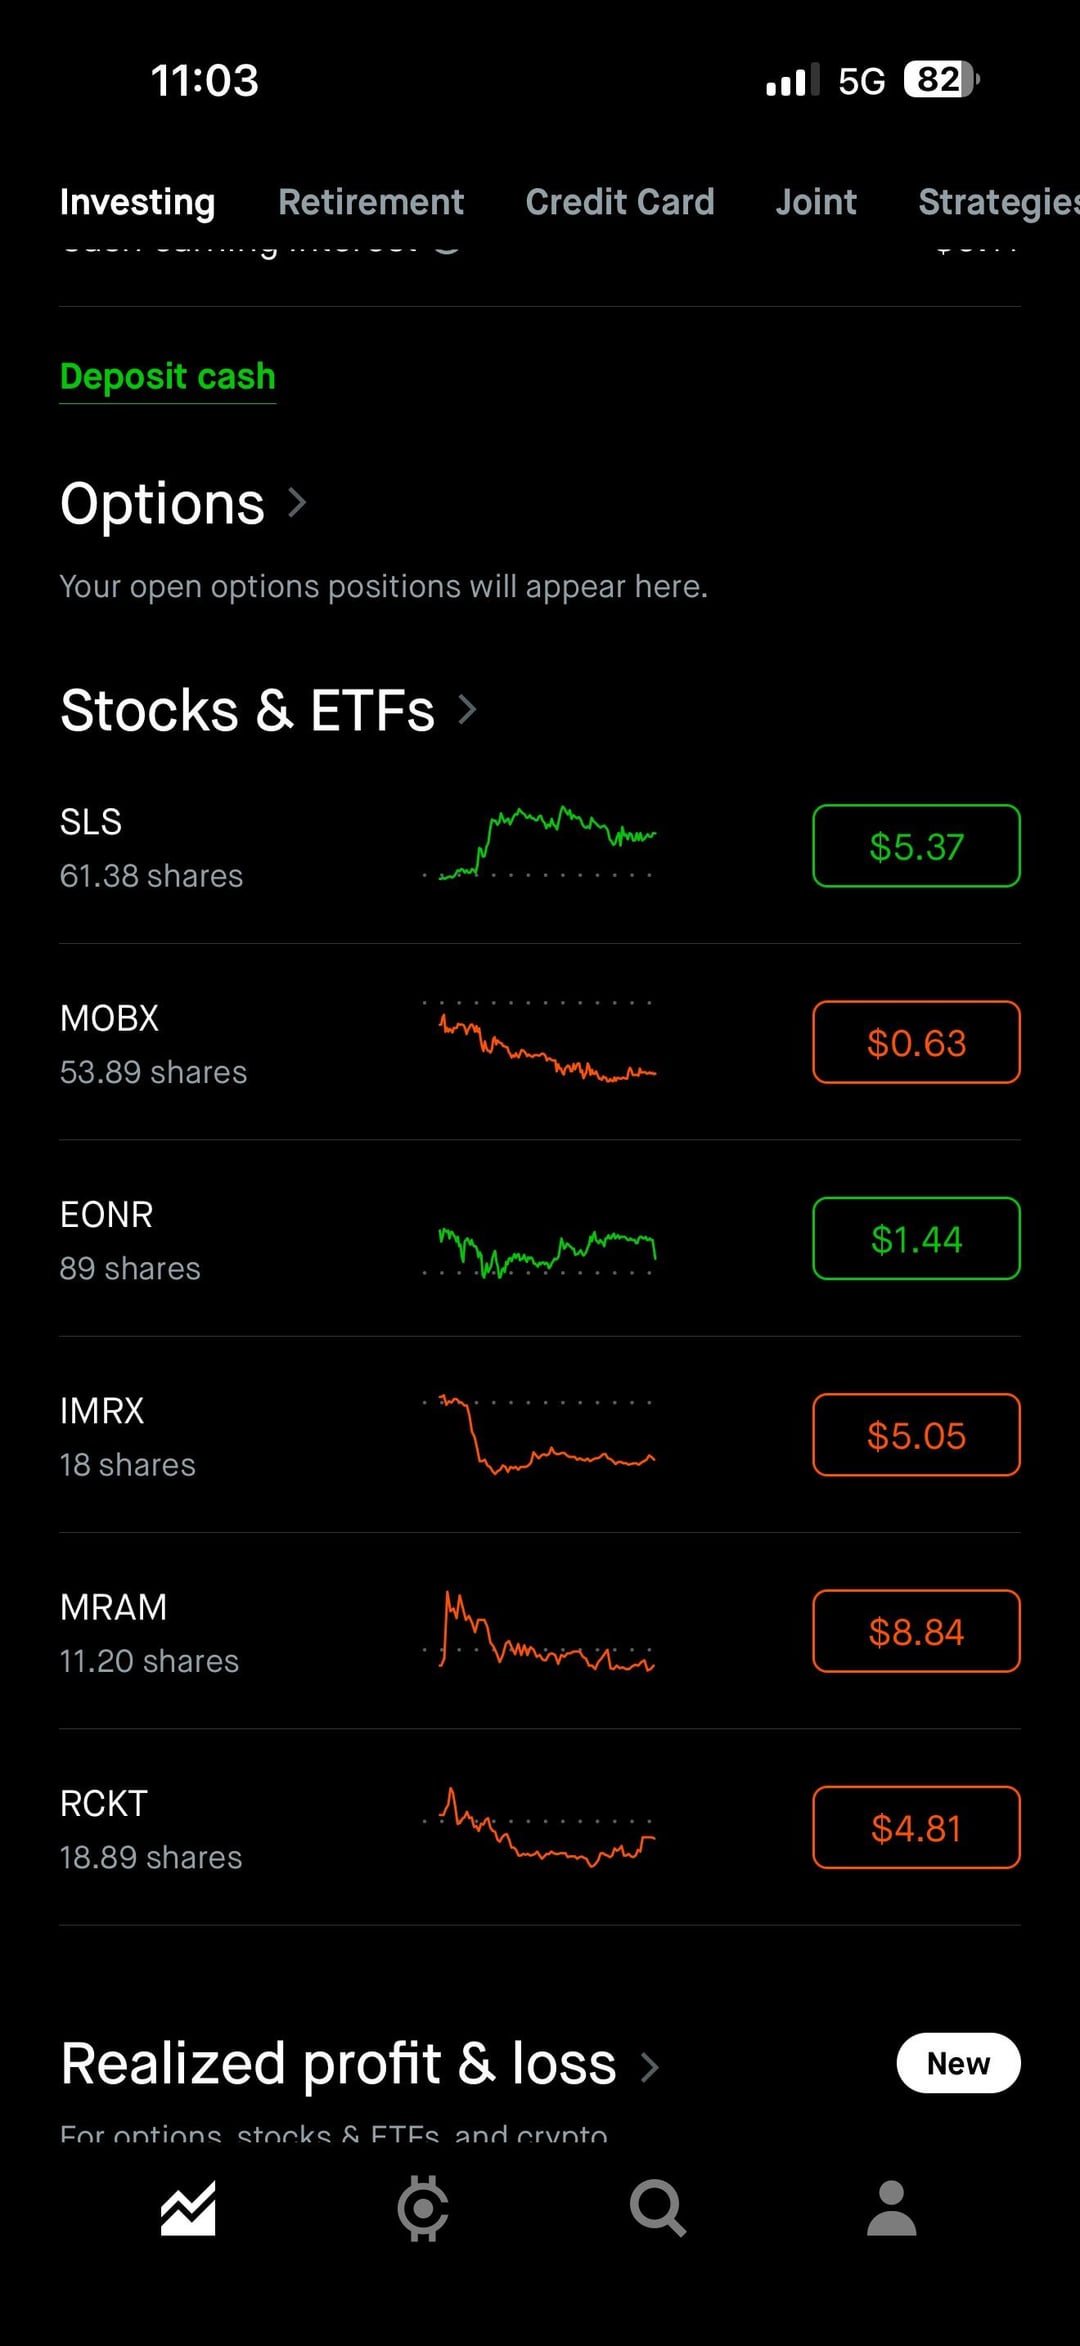Open the MRAM stock row
The width and height of the screenshot is (1080, 2346).
tap(150, 1632)
